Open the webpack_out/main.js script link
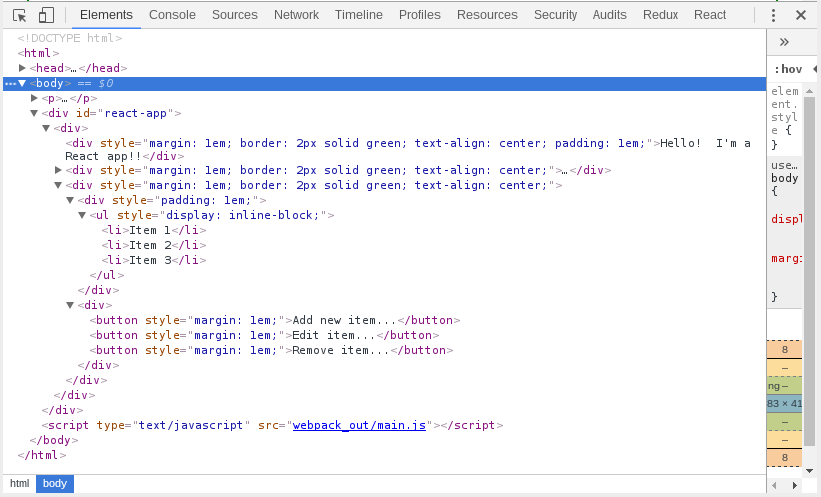 (x=359, y=425)
